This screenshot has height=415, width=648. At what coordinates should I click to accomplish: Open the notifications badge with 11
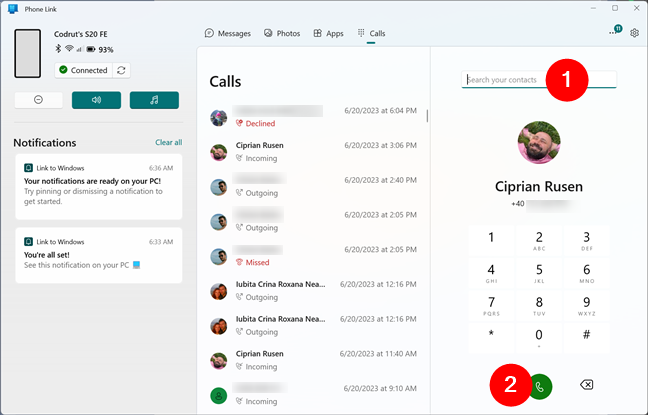[x=615, y=31]
